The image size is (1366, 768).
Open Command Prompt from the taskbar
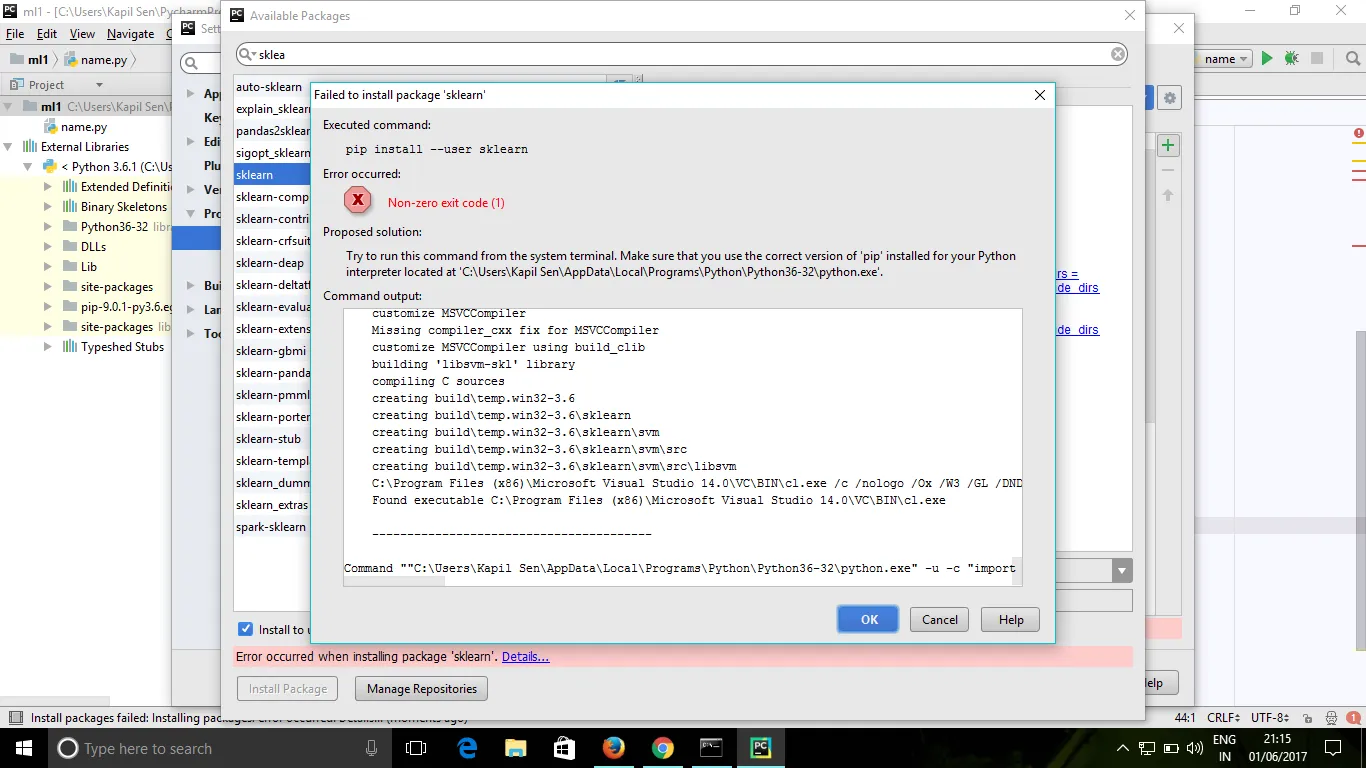click(x=711, y=748)
